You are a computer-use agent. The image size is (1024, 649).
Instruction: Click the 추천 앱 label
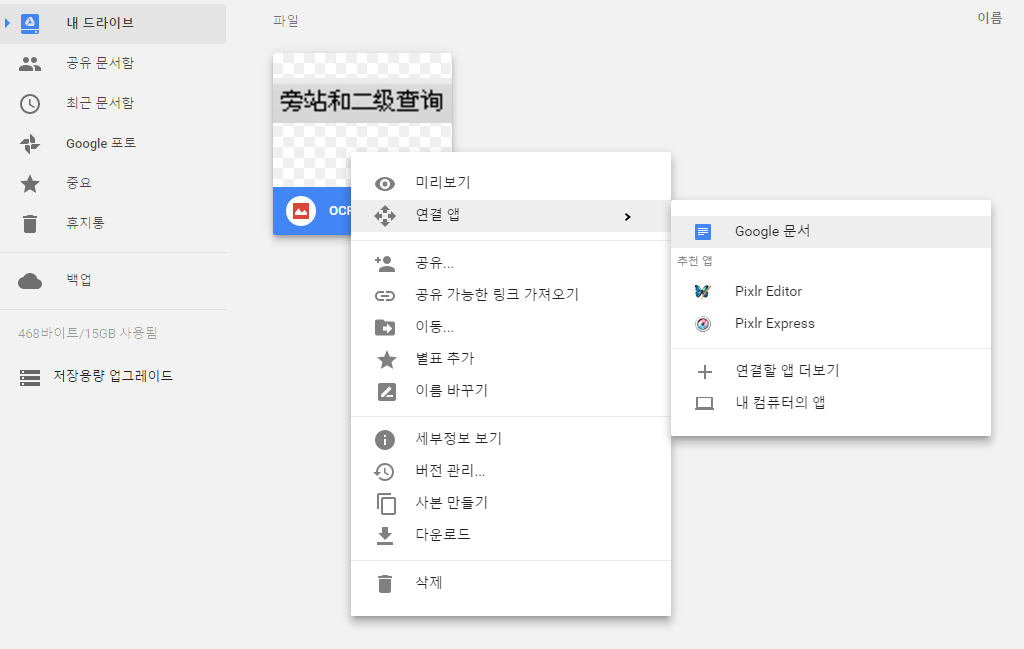pos(695,261)
